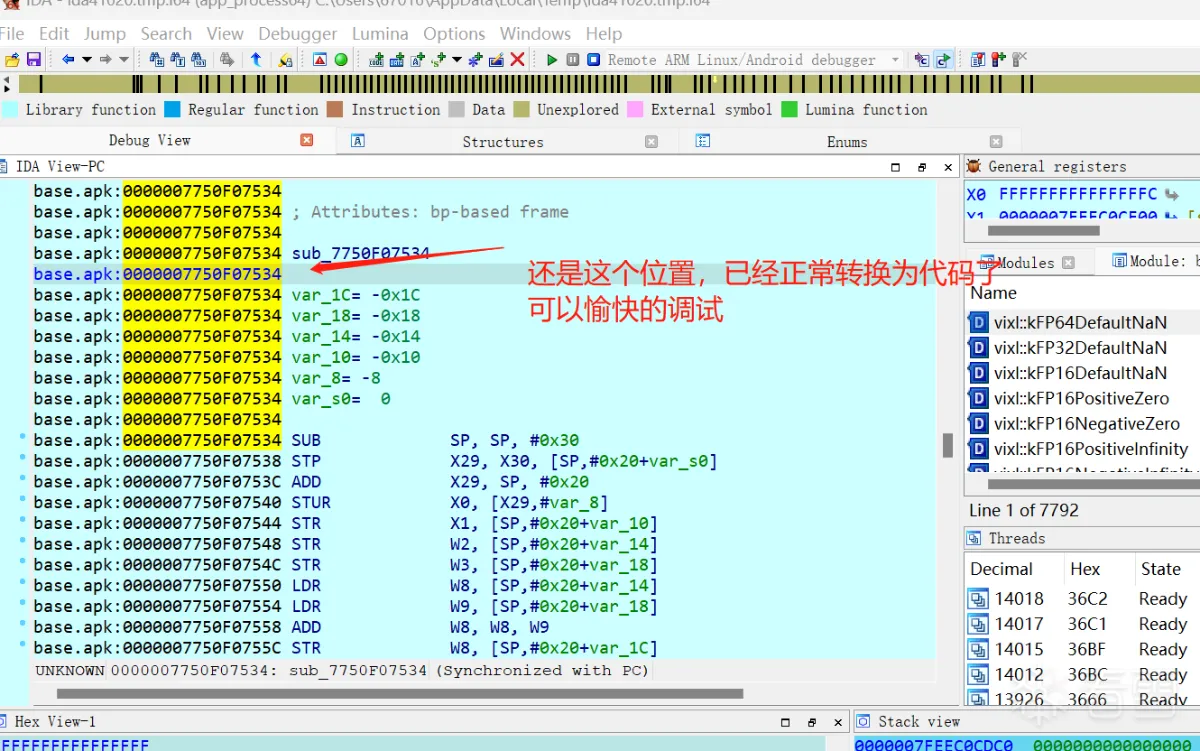The image size is (1200, 751).
Task: Click the red triangle warning toolbar icon
Action: (319, 60)
